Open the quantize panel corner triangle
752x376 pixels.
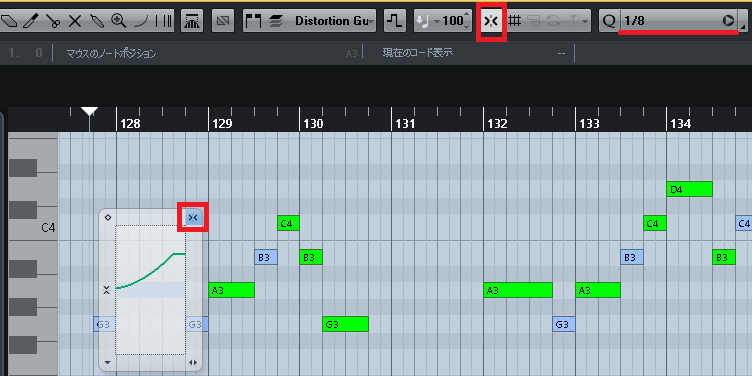coord(744,26)
